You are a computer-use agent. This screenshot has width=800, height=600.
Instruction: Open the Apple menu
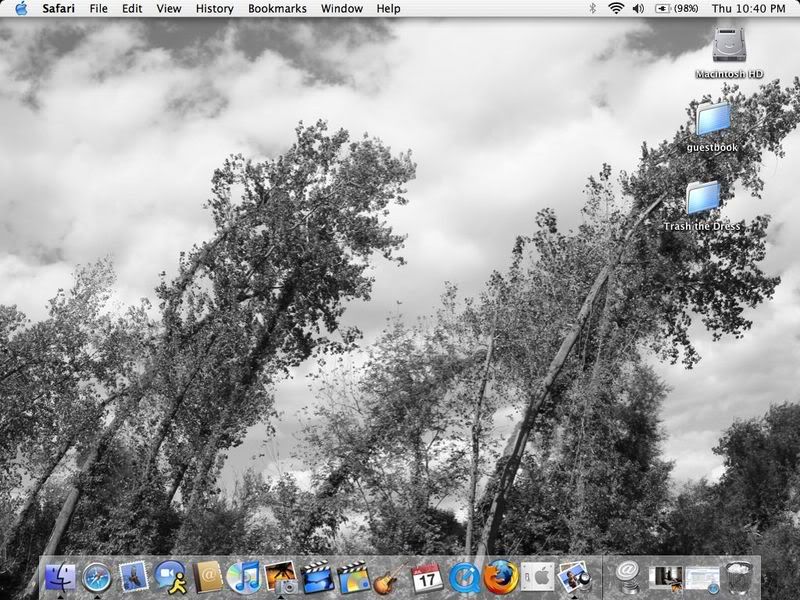pos(21,8)
